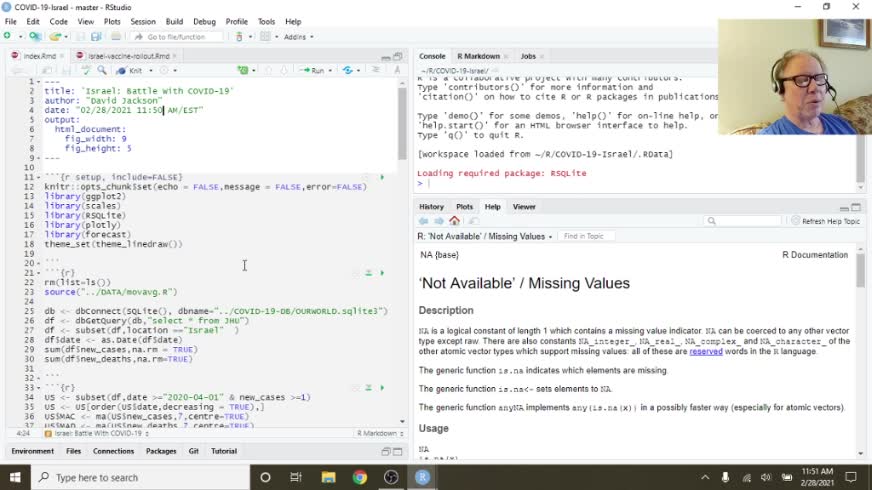The width and height of the screenshot is (872, 490).
Task: Select the History tab
Action: 431,207
